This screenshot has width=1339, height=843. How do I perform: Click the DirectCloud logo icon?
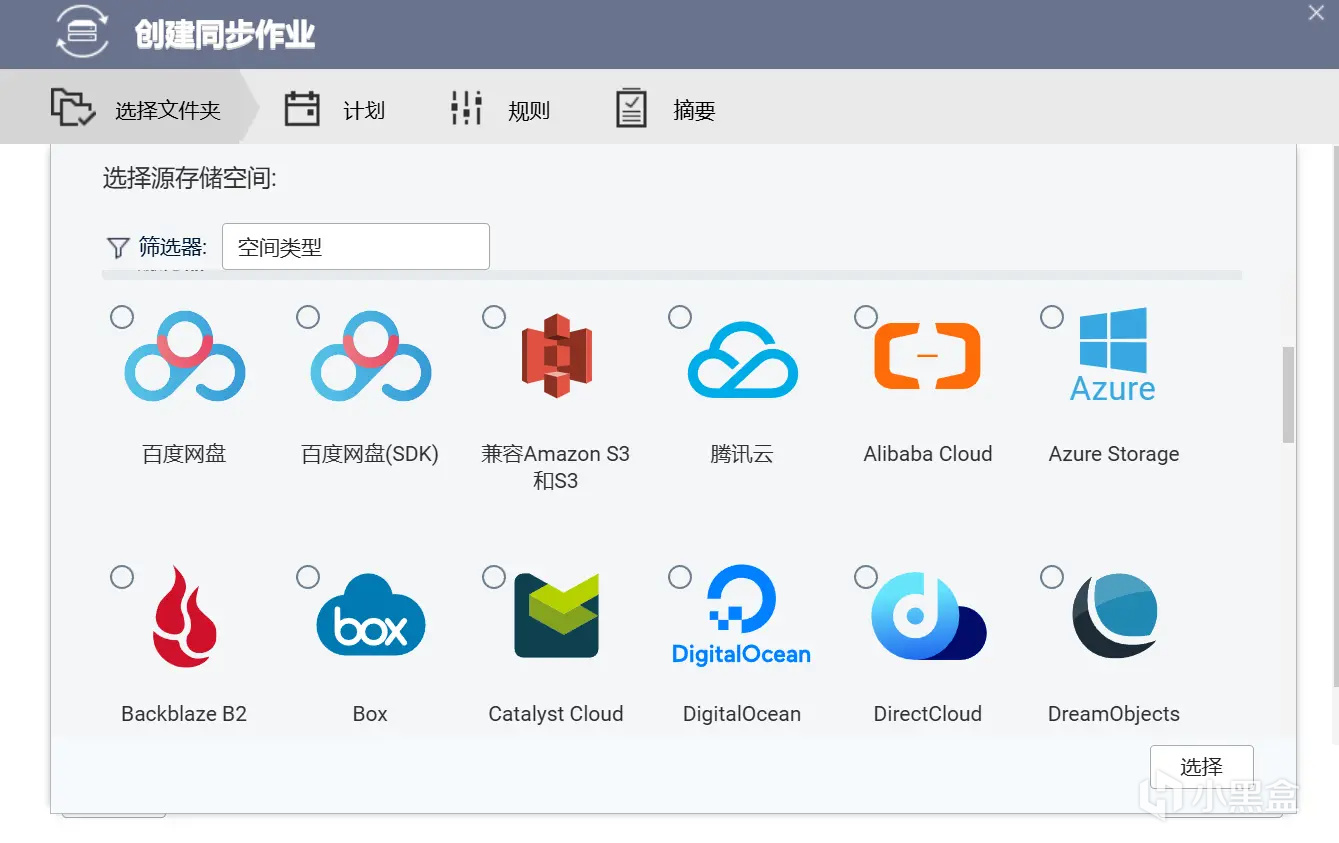tap(929, 616)
